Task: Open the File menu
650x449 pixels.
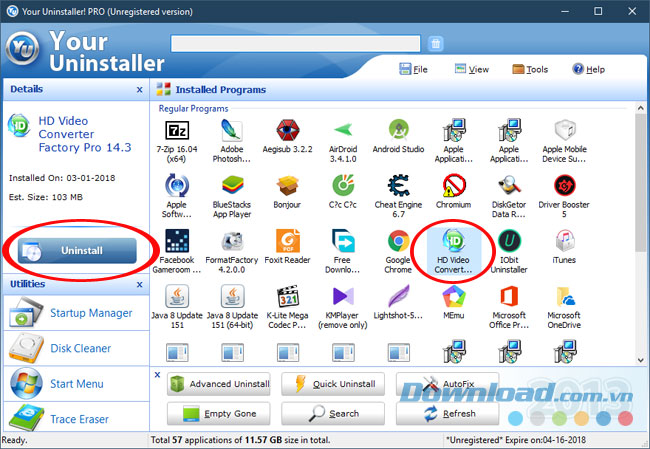Action: (x=413, y=69)
